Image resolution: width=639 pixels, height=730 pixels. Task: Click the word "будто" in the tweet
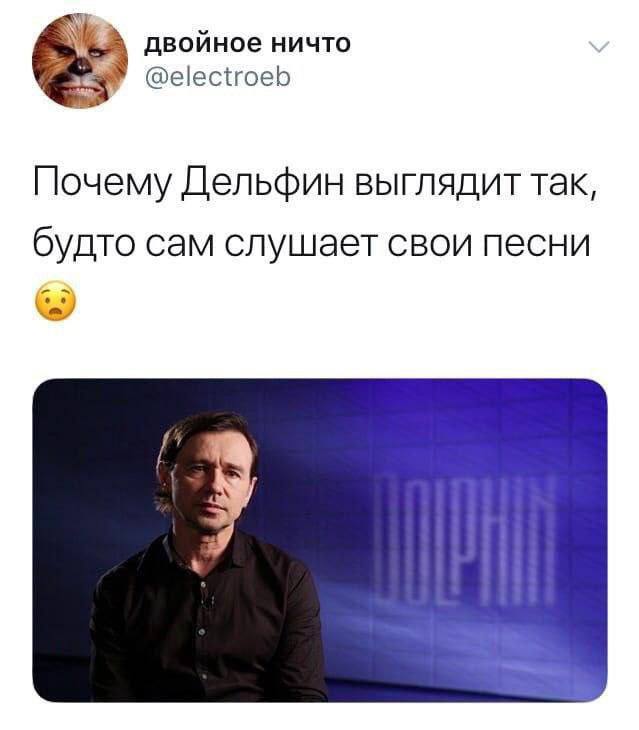point(86,241)
